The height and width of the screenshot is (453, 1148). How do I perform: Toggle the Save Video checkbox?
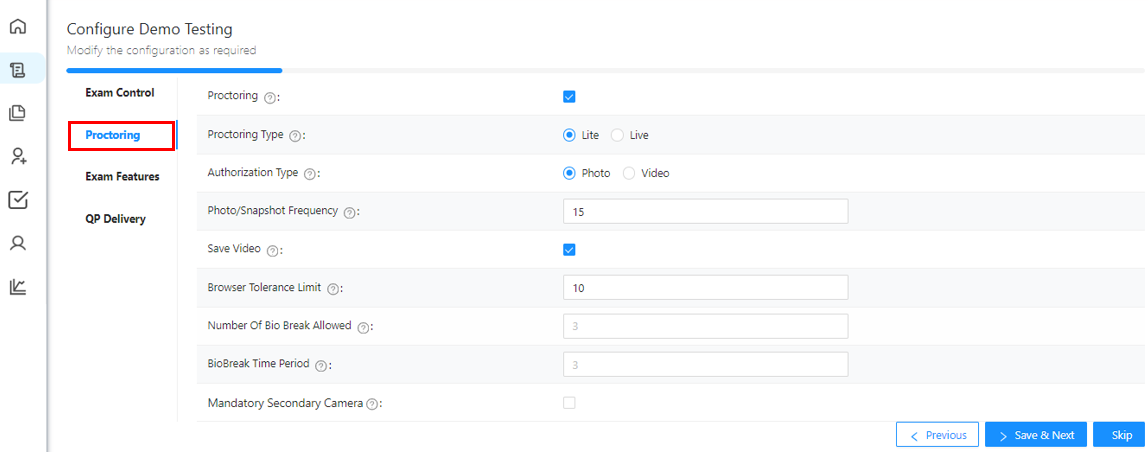pos(569,250)
